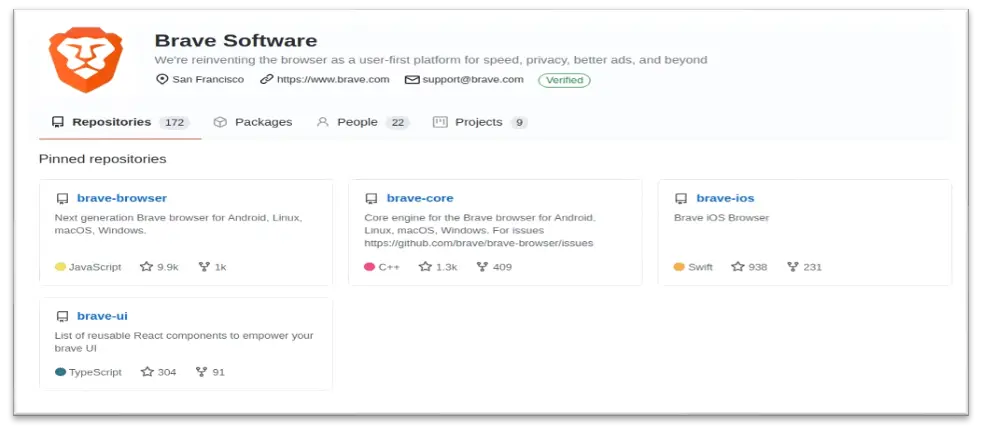Click the star icon on brave-ui
The width and height of the screenshot is (981, 431).
click(146, 372)
